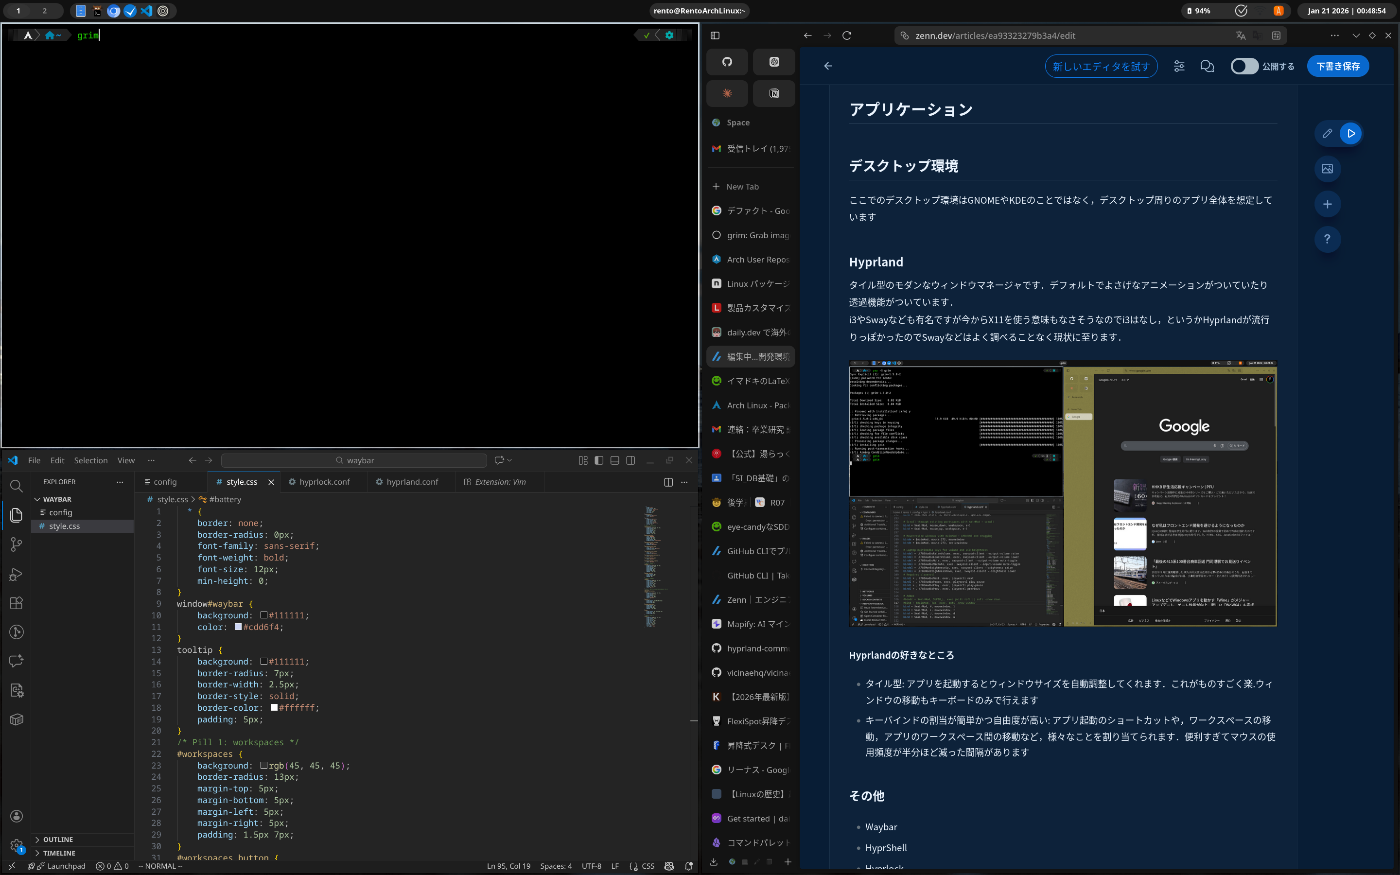
Task: Open Explorer panel more actions ellipsis
Action: click(x=120, y=482)
